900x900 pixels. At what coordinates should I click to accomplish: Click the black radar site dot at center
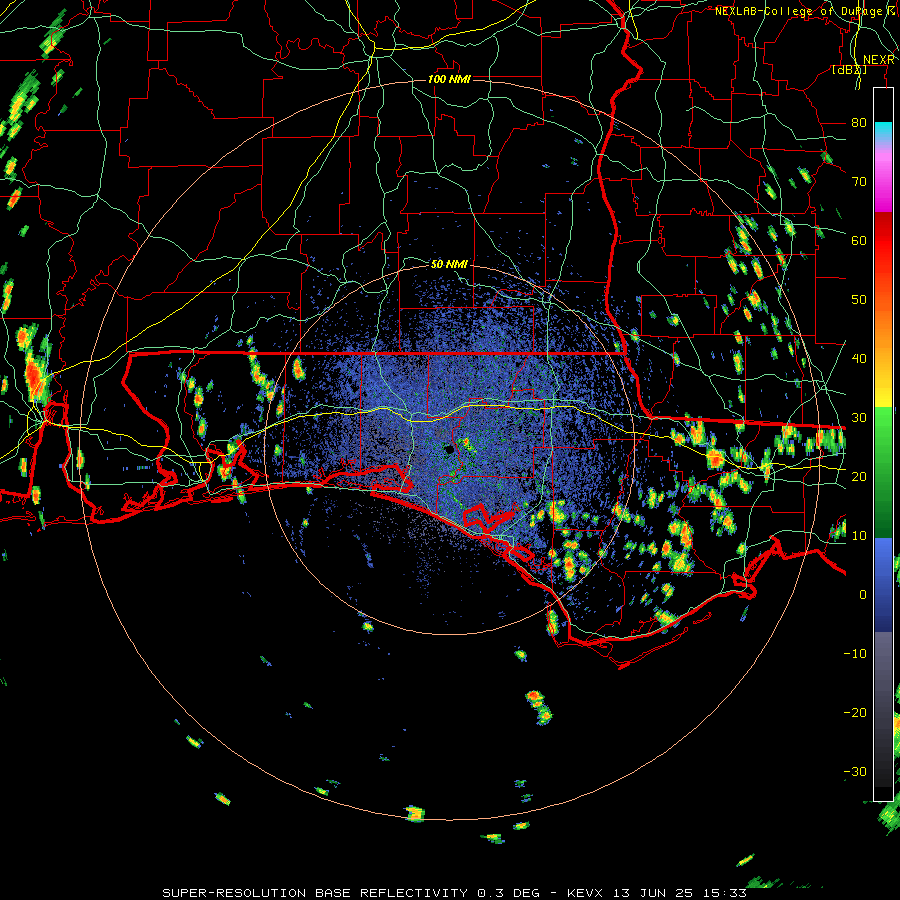point(449,449)
